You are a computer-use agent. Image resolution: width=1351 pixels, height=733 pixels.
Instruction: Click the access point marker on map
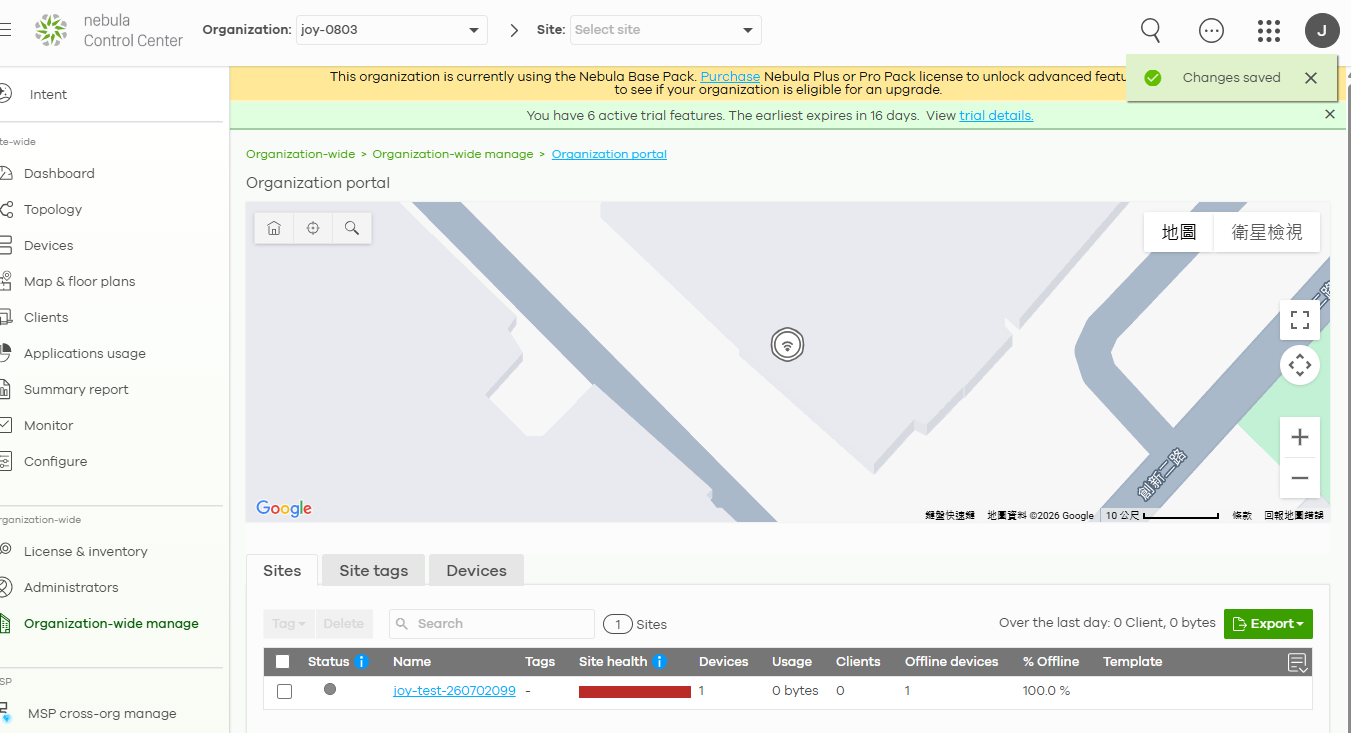788,345
